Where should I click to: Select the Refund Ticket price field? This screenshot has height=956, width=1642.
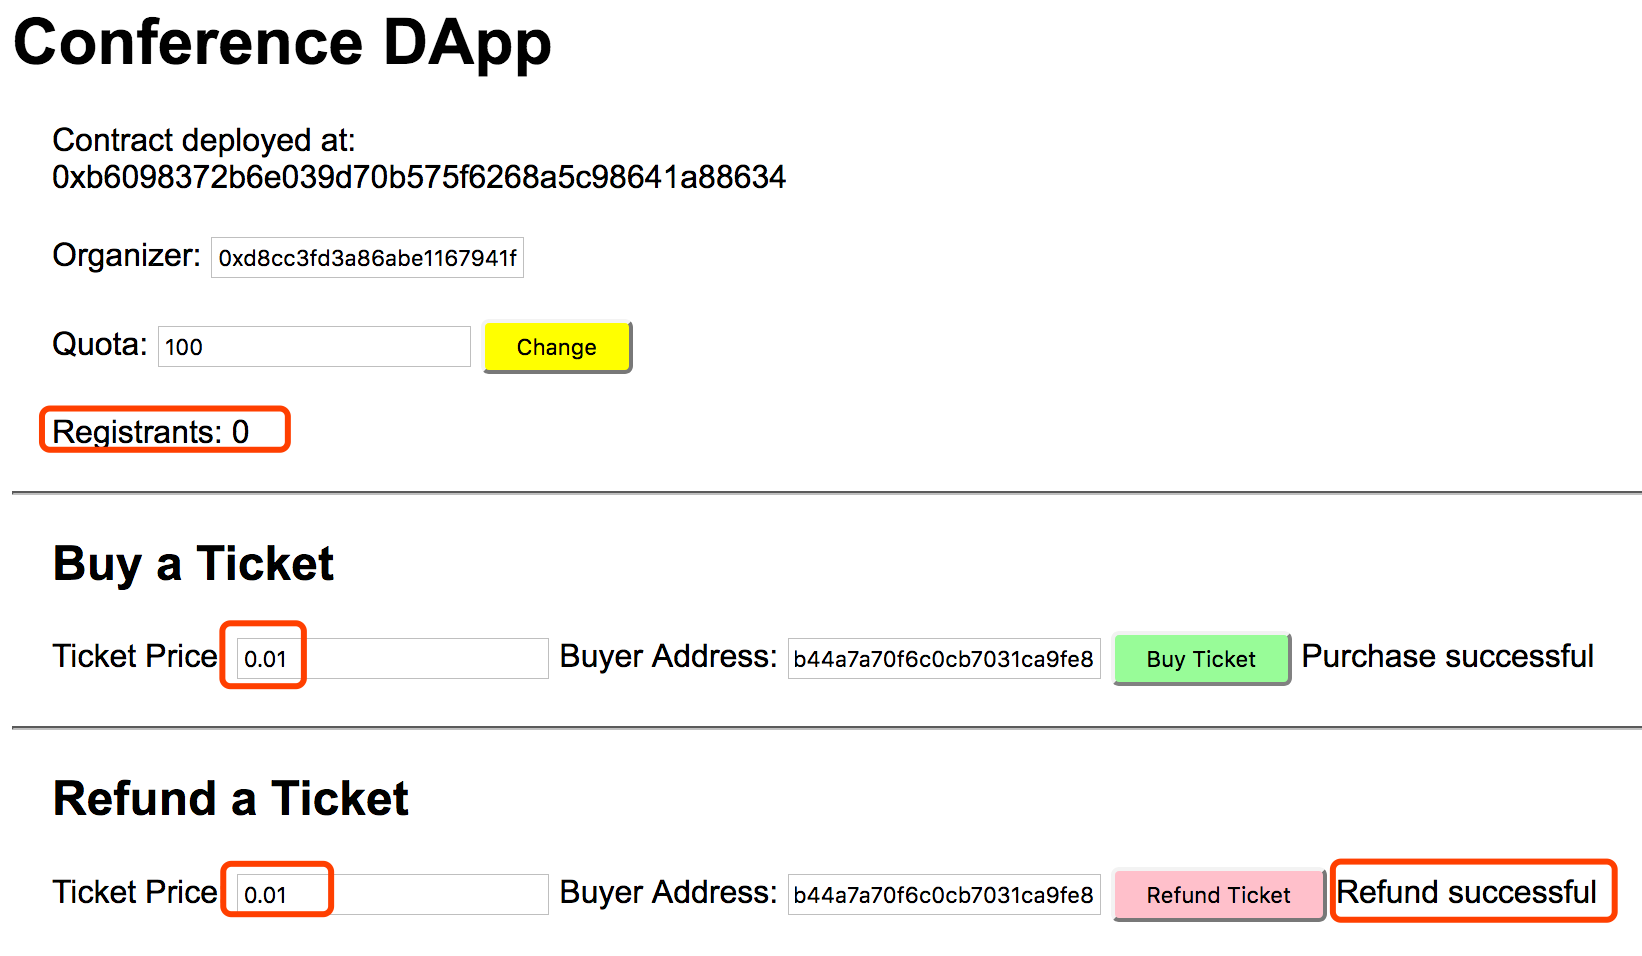tap(392, 895)
